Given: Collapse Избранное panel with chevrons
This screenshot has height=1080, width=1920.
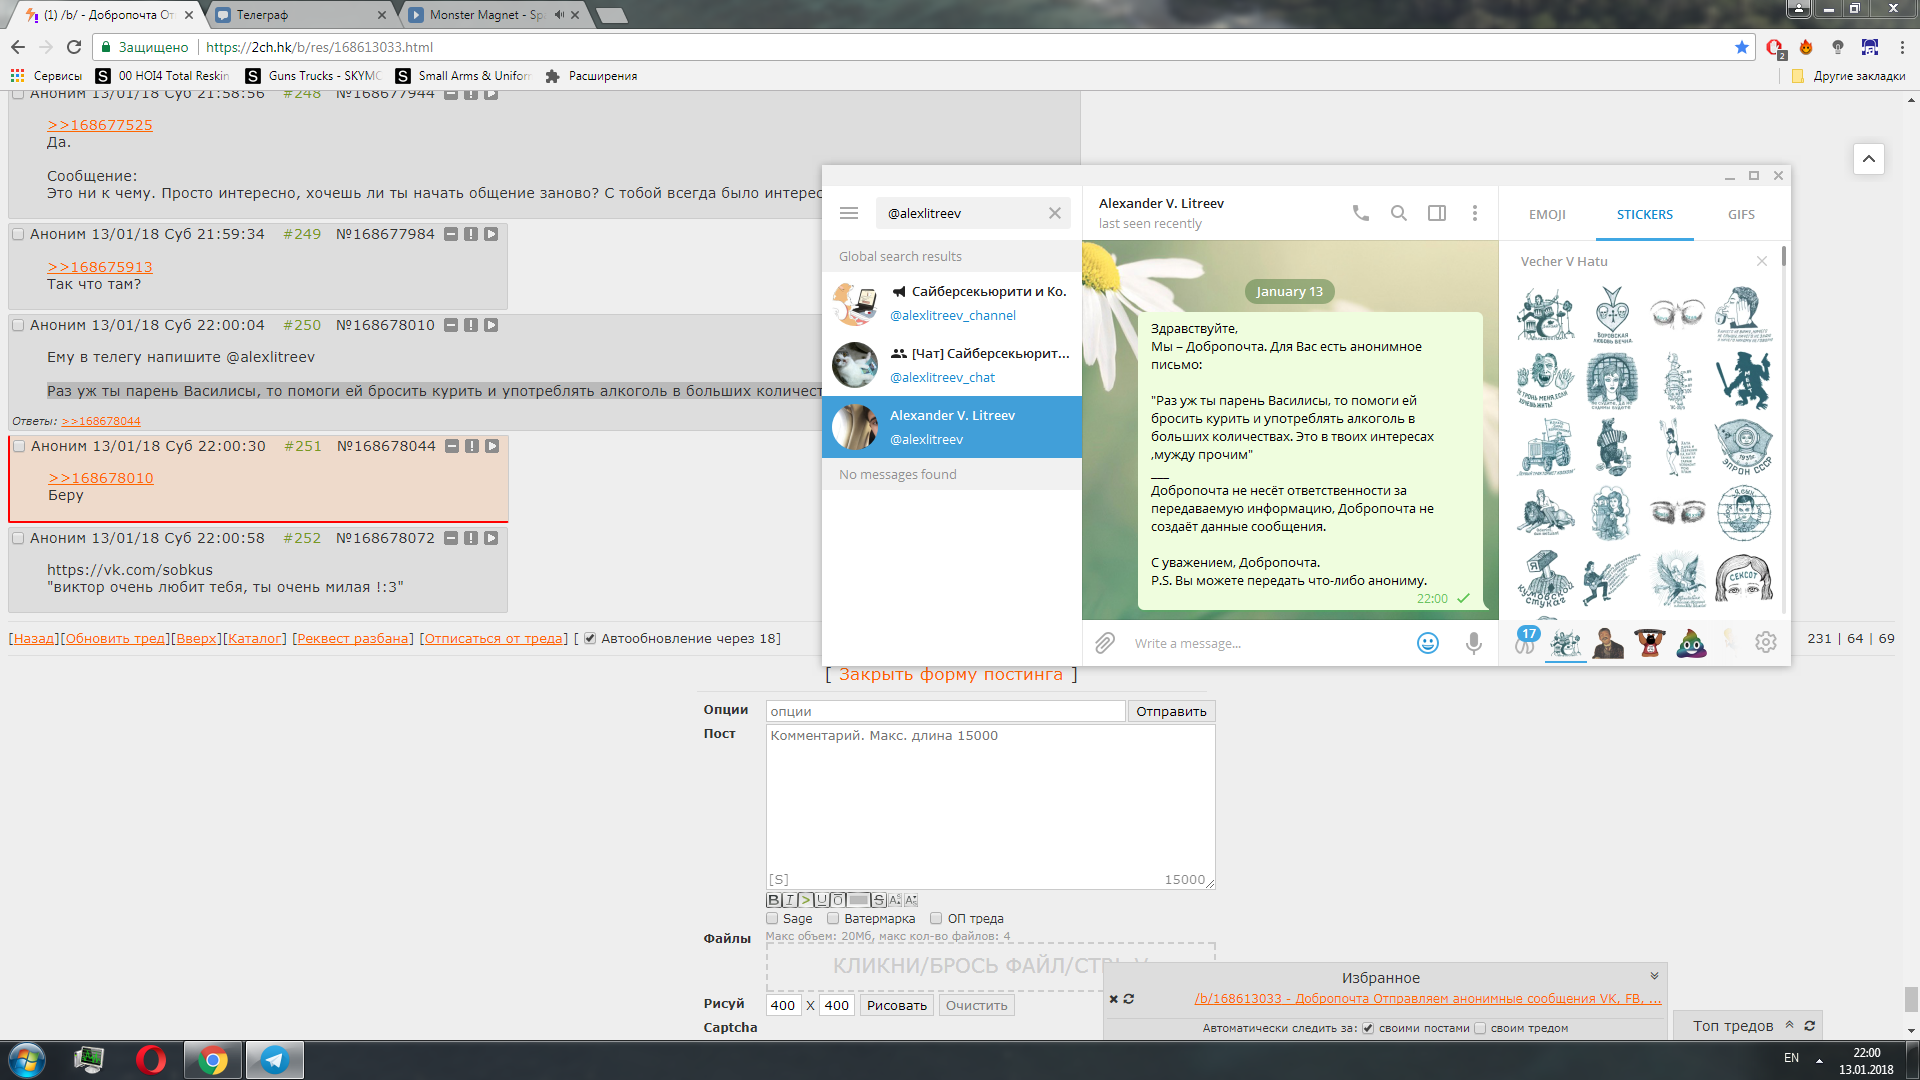Looking at the screenshot, I should (1654, 976).
